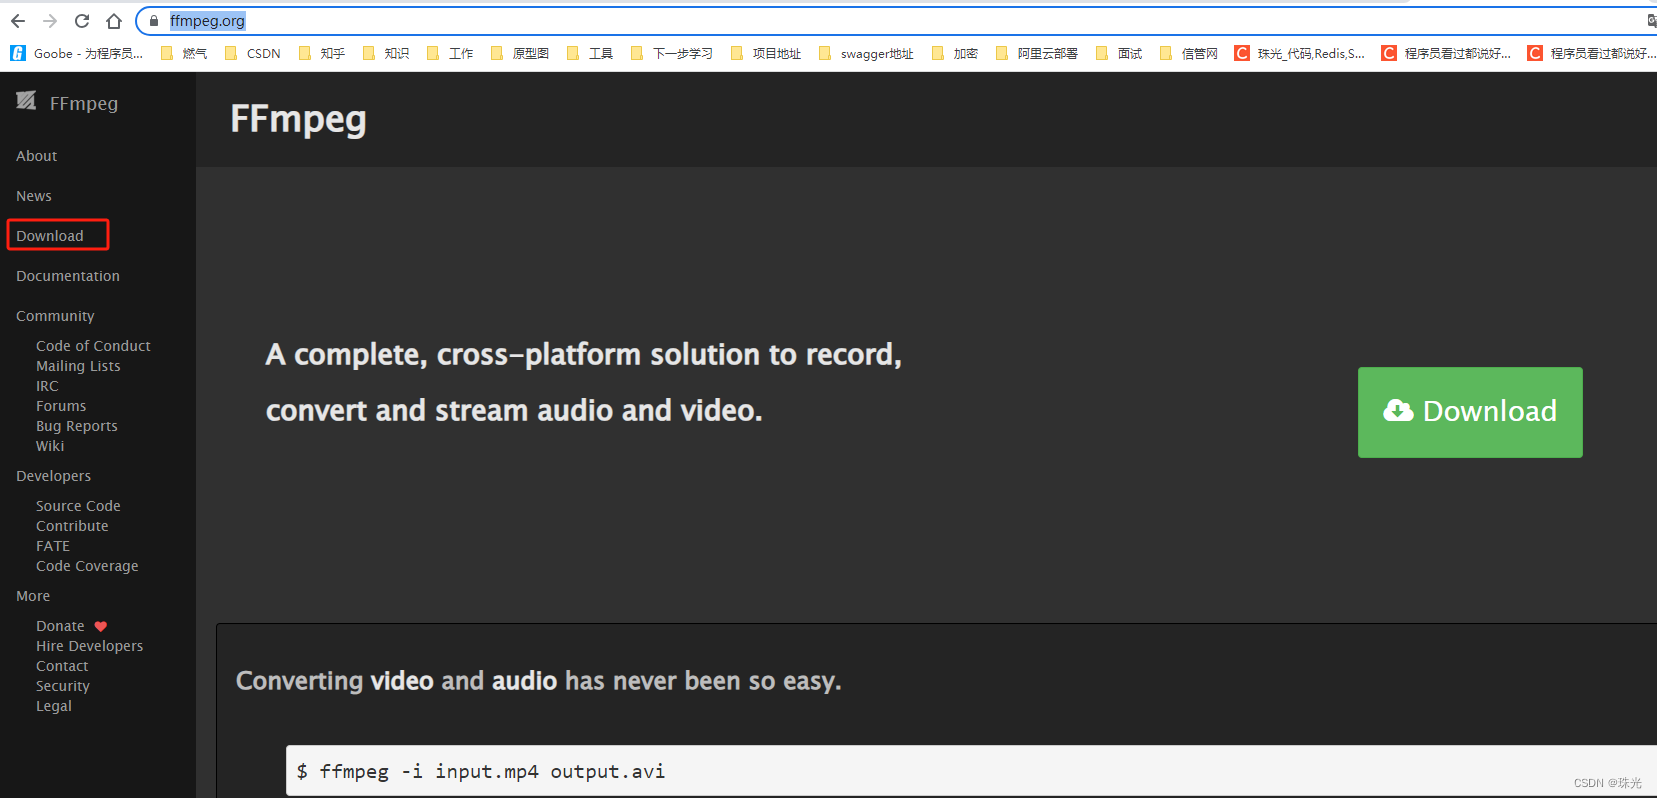Open Mailing Lists link
This screenshot has width=1657, height=798.
coord(78,366)
